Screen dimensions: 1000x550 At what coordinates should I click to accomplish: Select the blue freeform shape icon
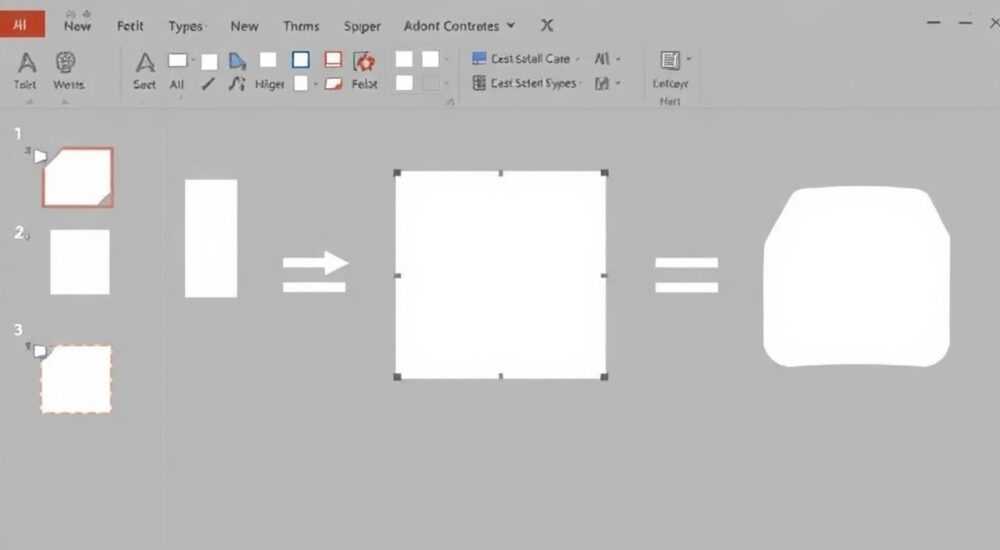[237, 61]
